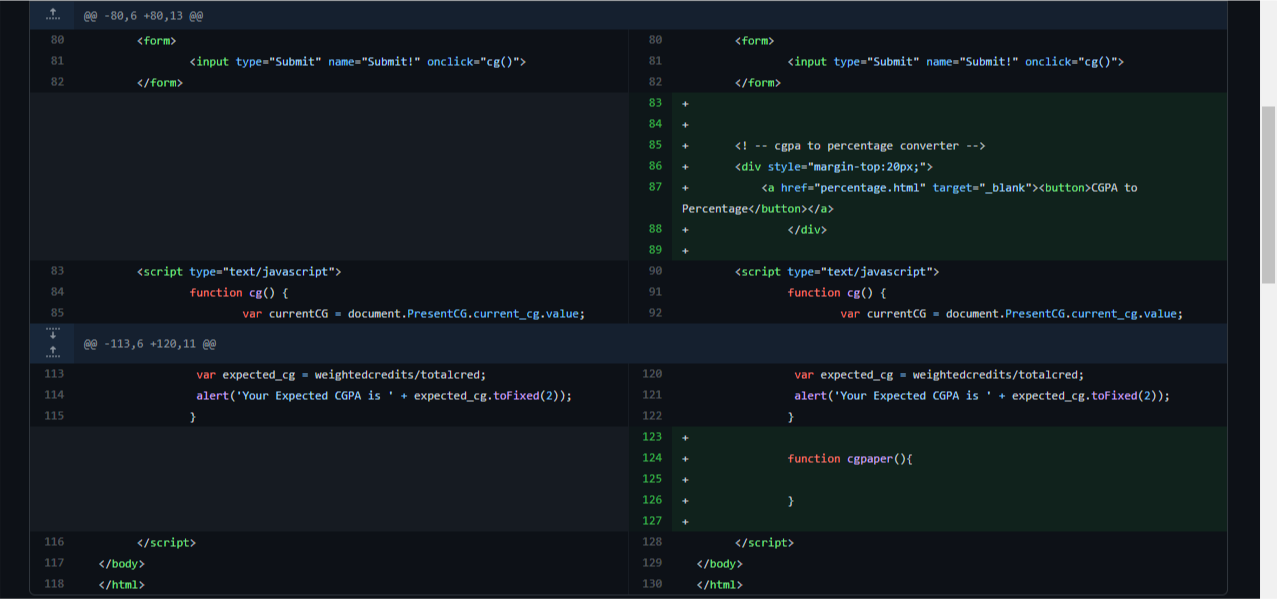1277x599 pixels.
Task: Click the alert code on new line 121
Action: (982, 395)
